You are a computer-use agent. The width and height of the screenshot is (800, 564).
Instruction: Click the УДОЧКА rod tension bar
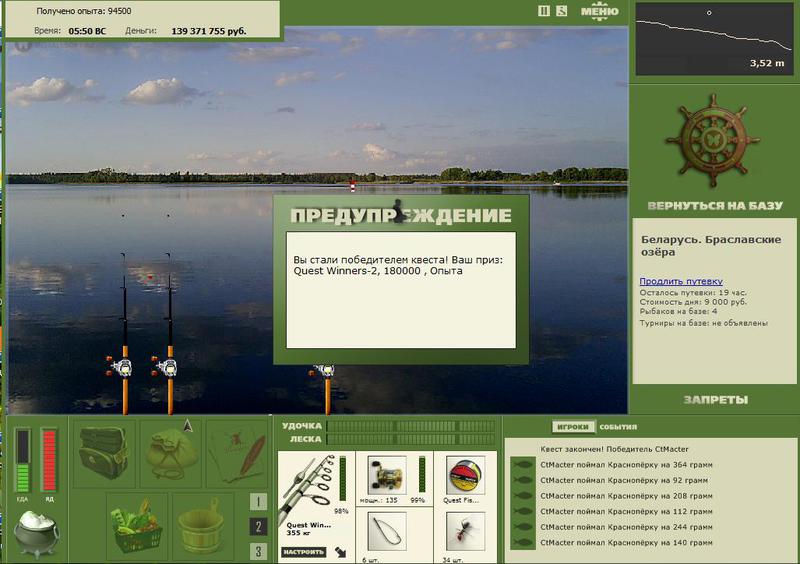(411, 426)
